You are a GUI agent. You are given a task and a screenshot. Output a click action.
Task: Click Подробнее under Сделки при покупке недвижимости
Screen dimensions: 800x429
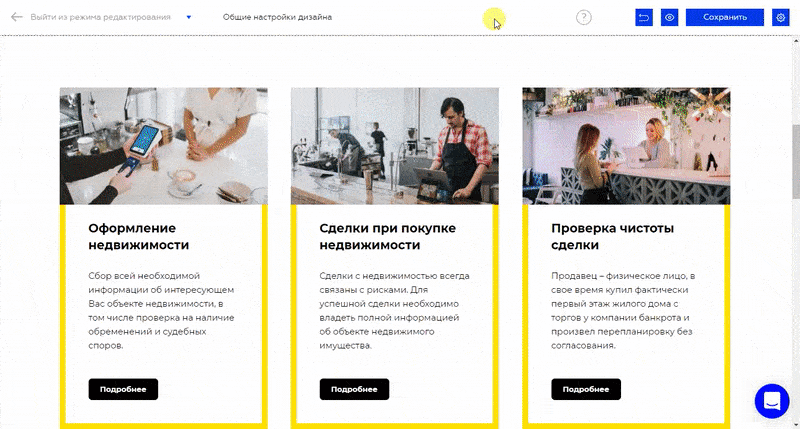pyautogui.click(x=354, y=389)
